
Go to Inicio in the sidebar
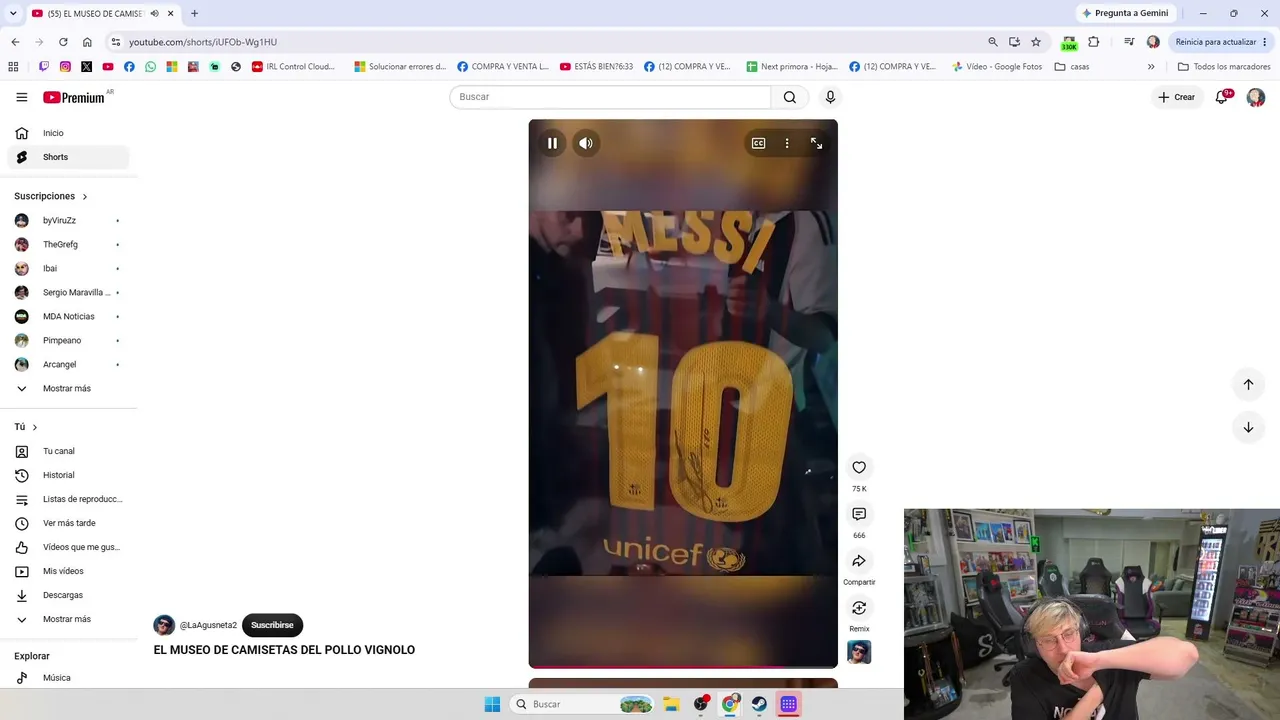coord(70,133)
